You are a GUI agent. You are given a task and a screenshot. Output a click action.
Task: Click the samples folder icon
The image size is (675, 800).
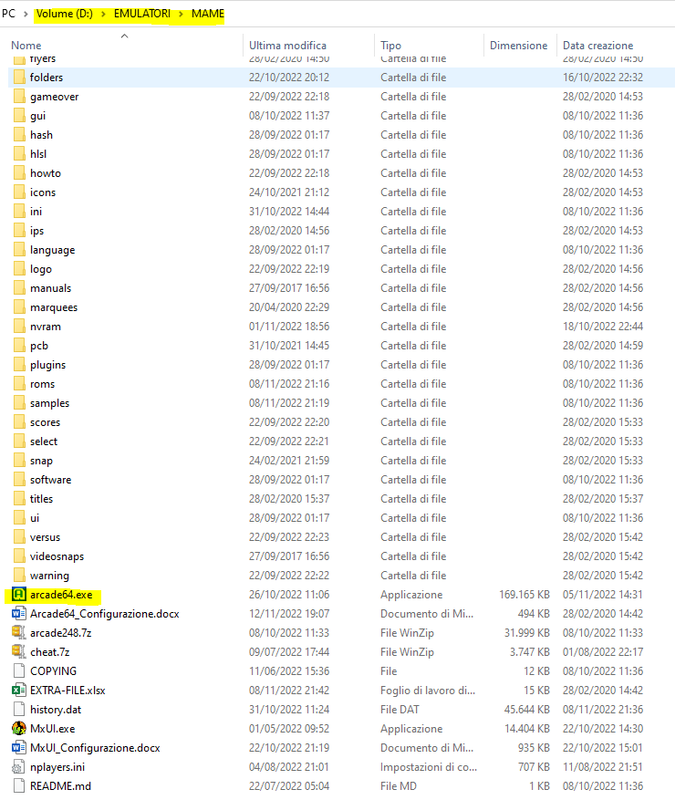pos(19,403)
